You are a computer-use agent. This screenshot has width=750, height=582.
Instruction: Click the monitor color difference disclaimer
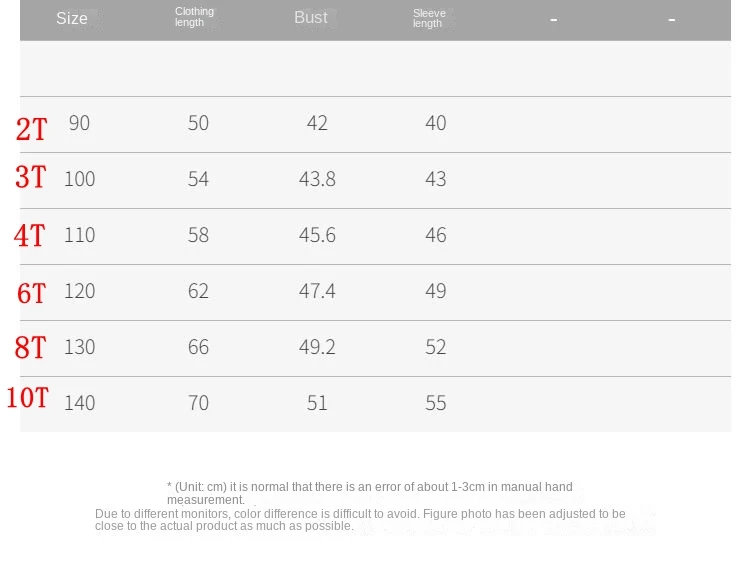[x=360, y=520]
